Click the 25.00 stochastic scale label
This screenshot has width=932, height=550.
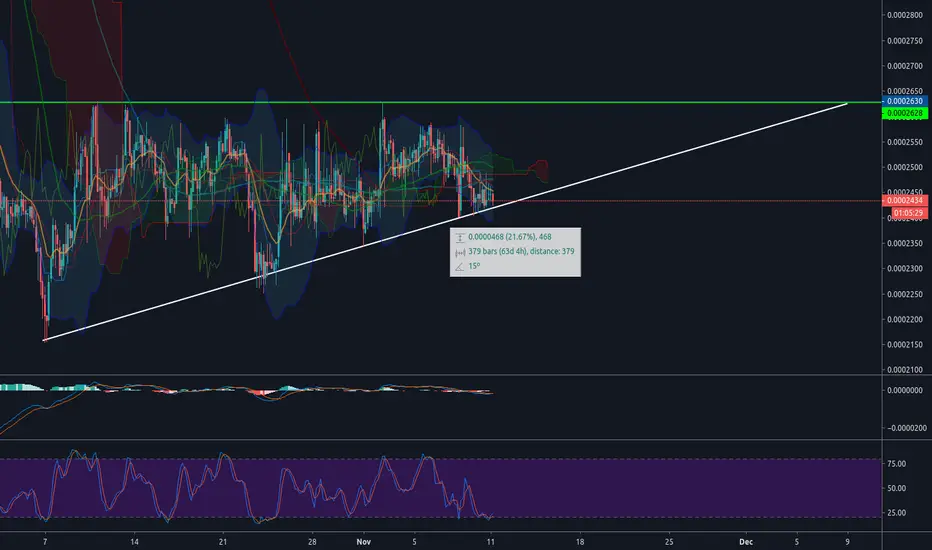[x=896, y=513]
